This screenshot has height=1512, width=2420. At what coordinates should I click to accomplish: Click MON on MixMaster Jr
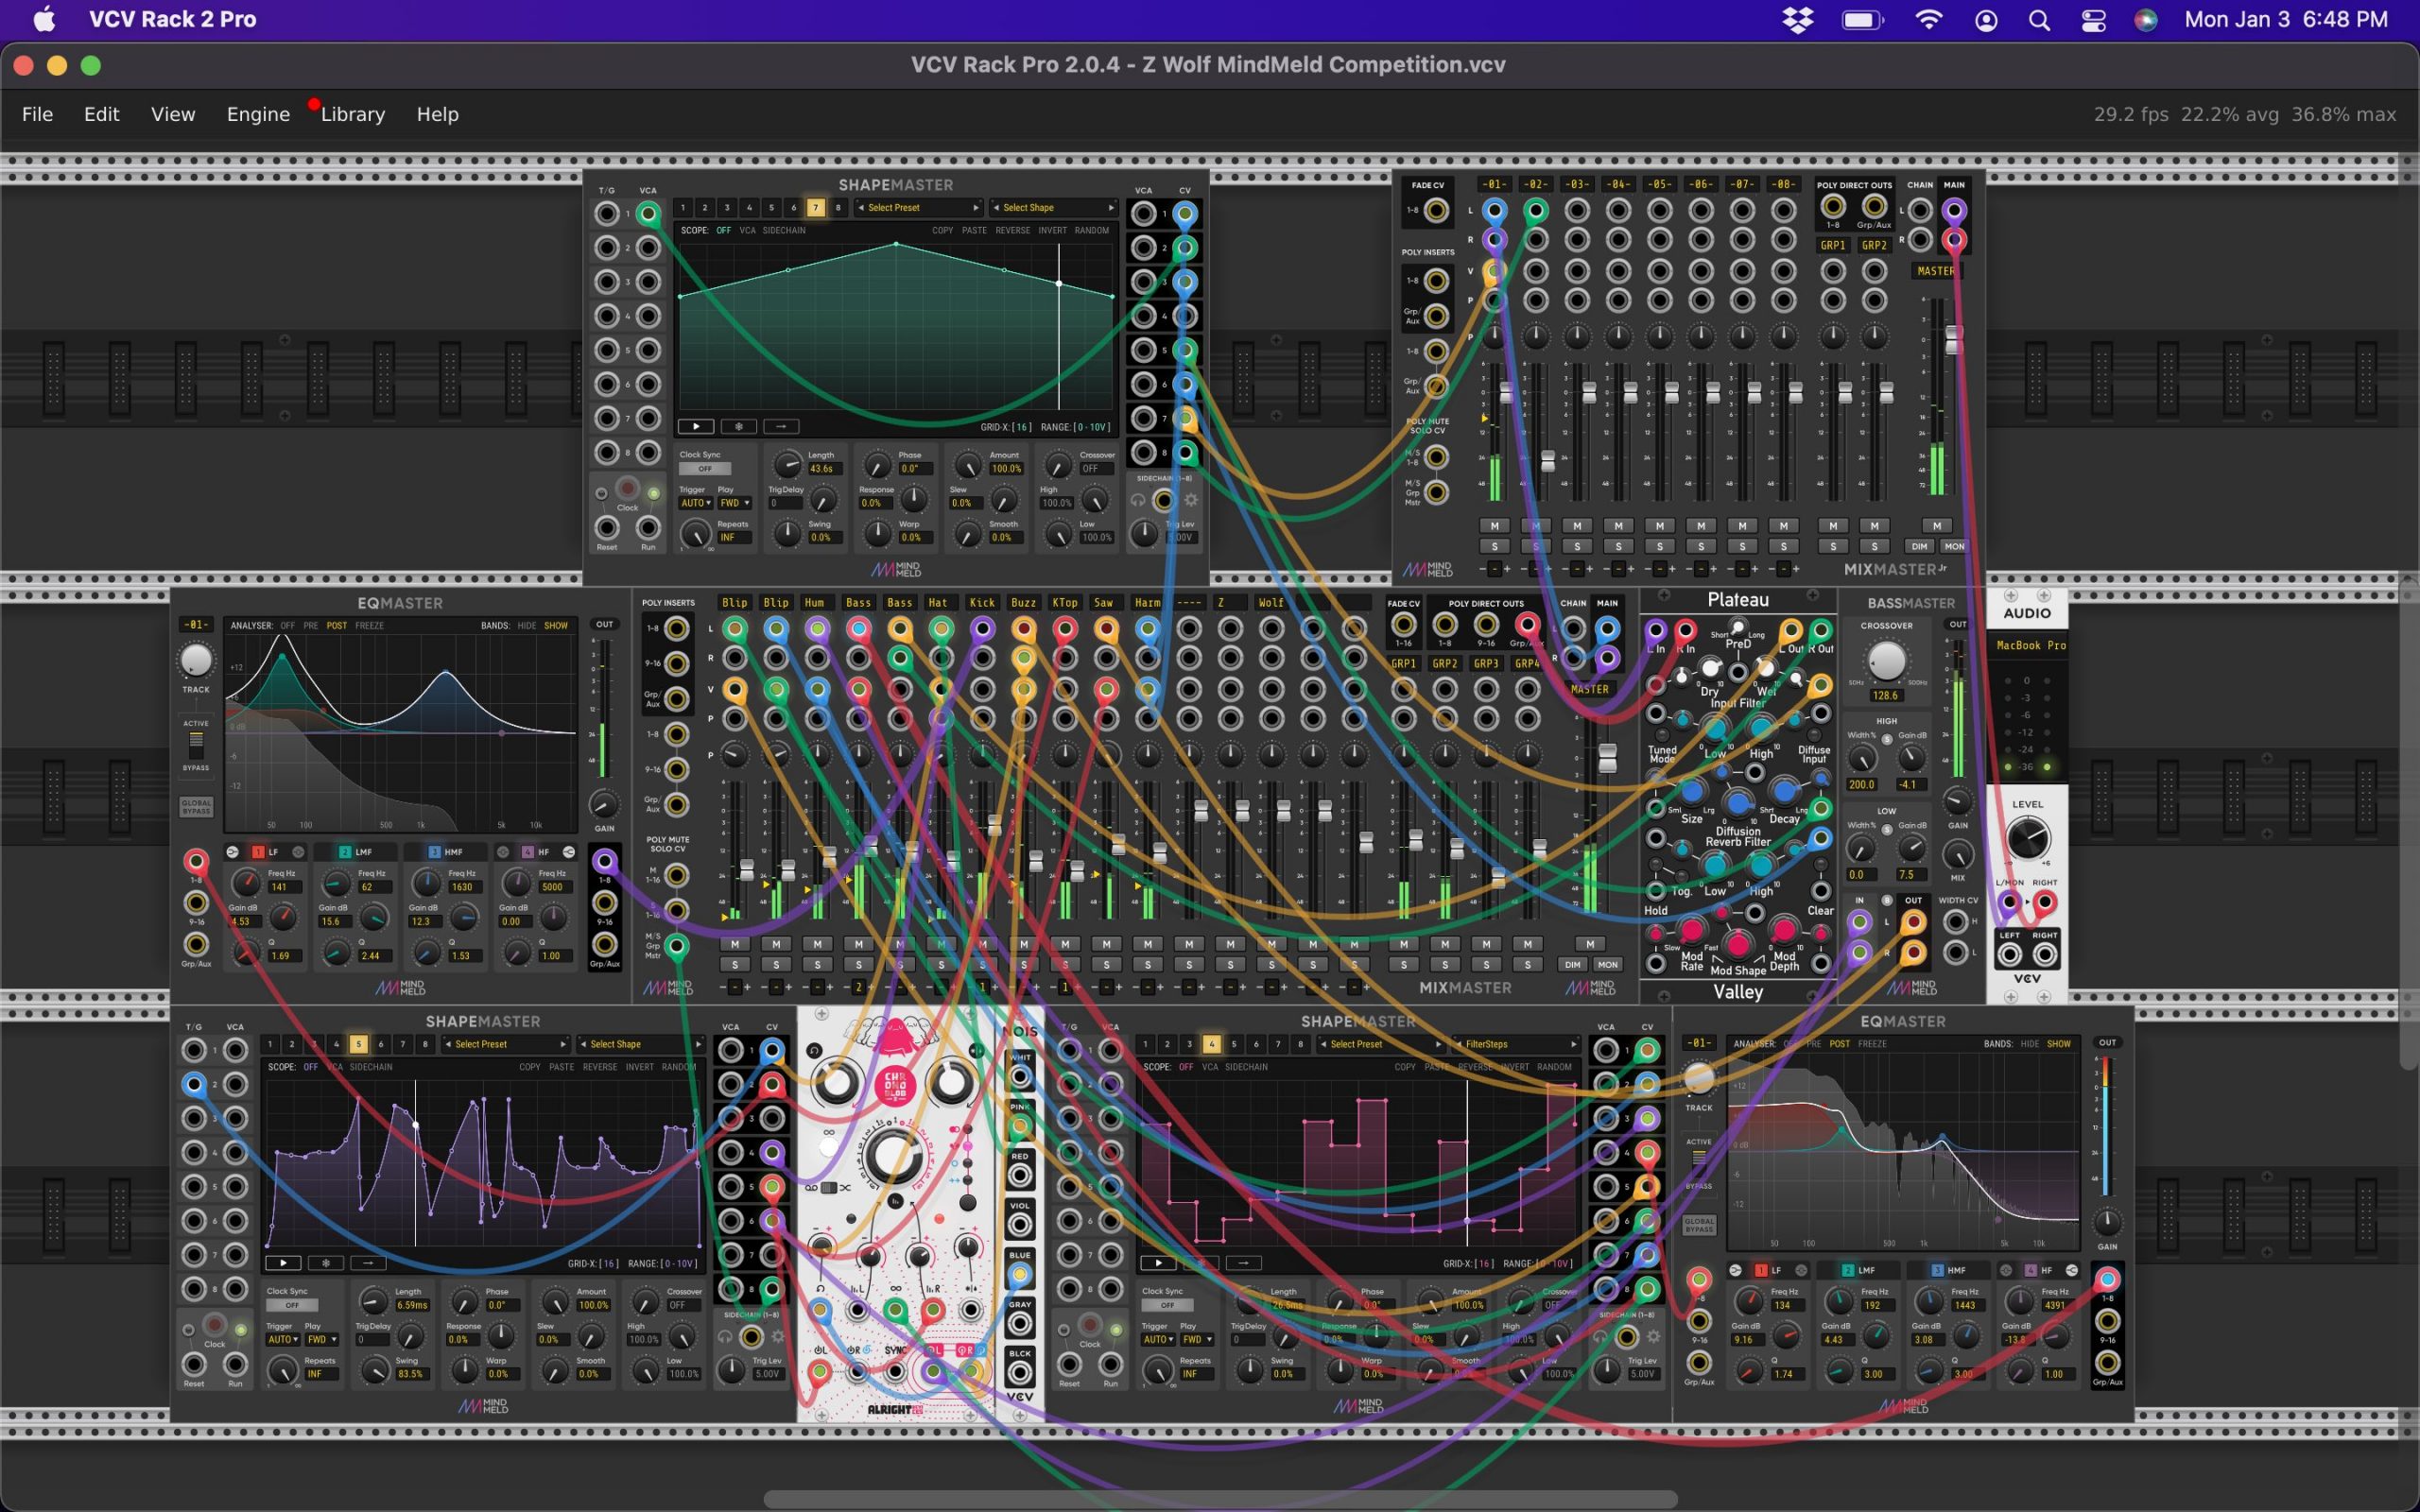coord(1953,546)
